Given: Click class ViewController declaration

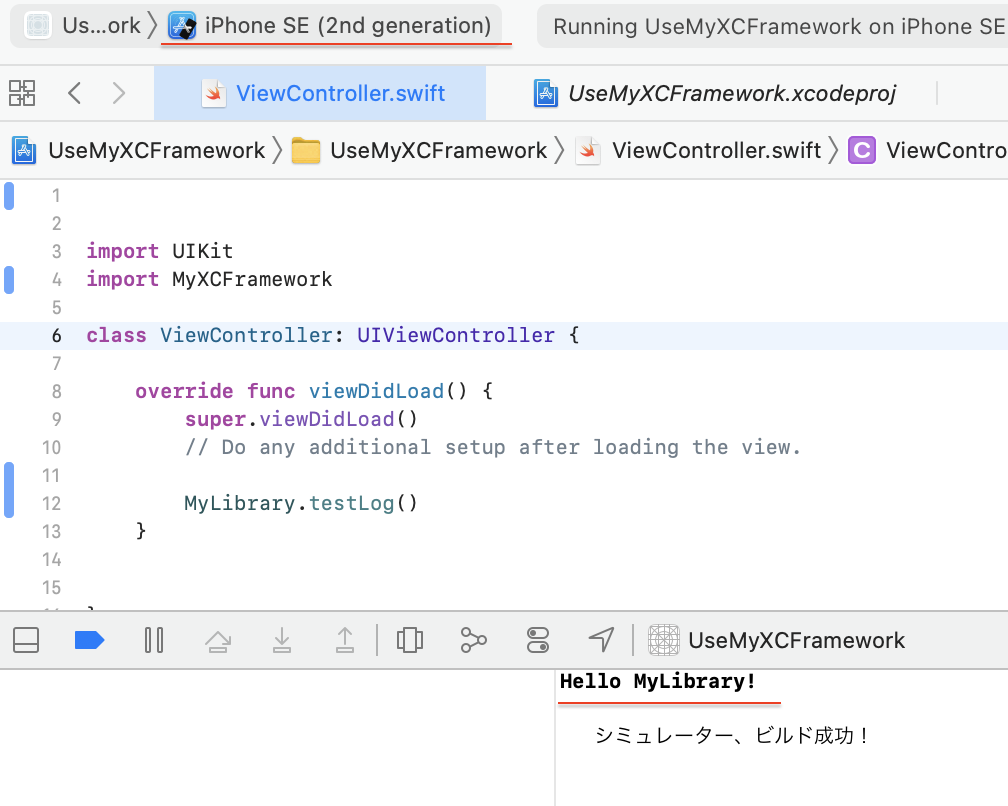Looking at the screenshot, I should [x=333, y=336].
